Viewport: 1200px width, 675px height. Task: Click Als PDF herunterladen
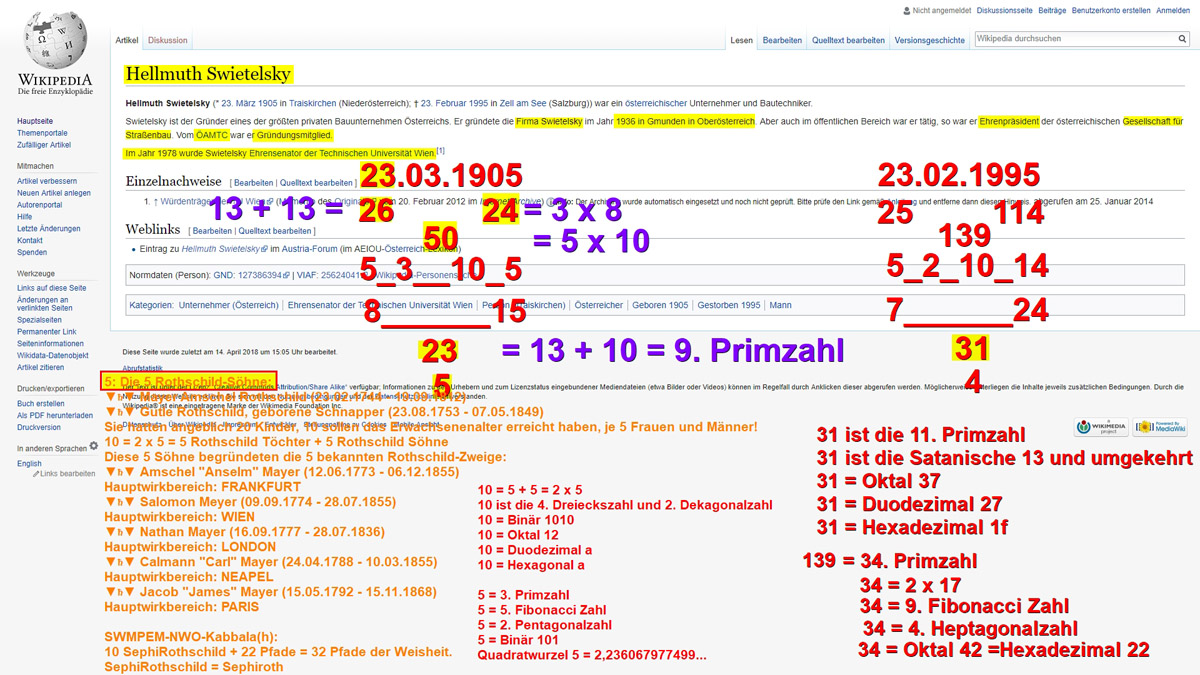point(55,416)
